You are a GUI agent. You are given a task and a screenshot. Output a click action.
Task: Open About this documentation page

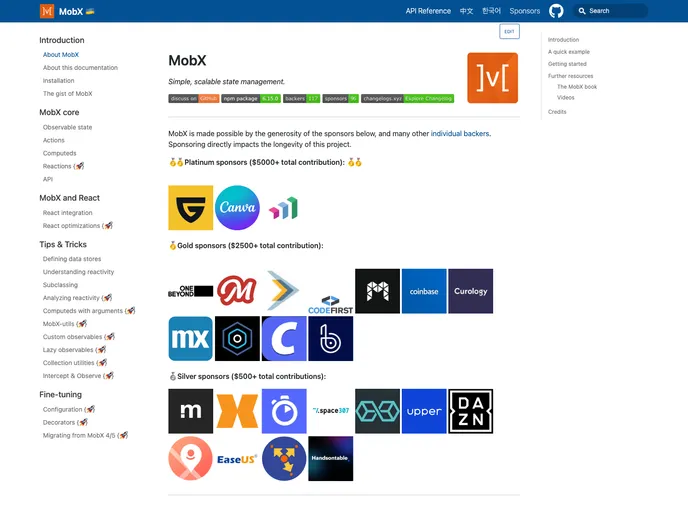coord(80,68)
